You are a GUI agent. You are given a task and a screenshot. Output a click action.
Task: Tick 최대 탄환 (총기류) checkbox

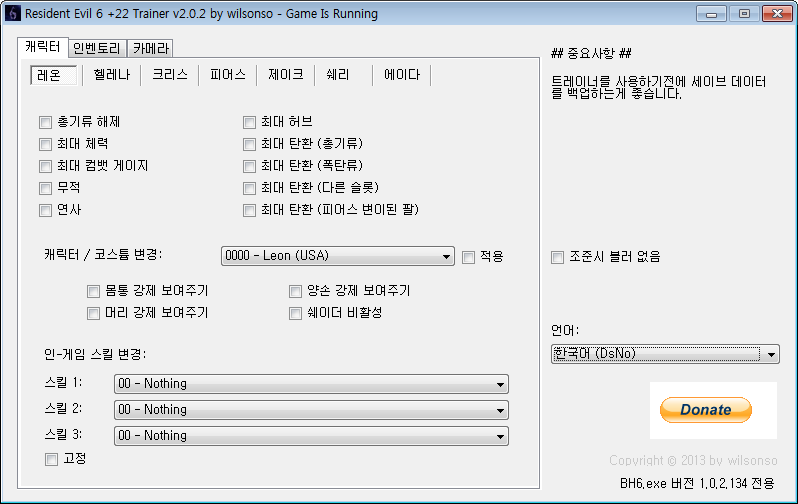(x=249, y=144)
